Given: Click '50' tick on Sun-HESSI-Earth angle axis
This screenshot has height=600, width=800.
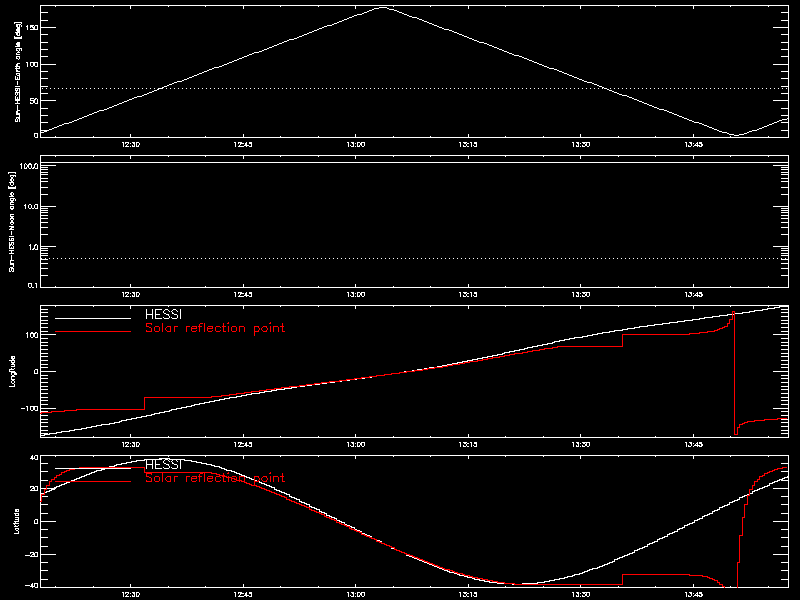Looking at the screenshot, I should (34, 101).
